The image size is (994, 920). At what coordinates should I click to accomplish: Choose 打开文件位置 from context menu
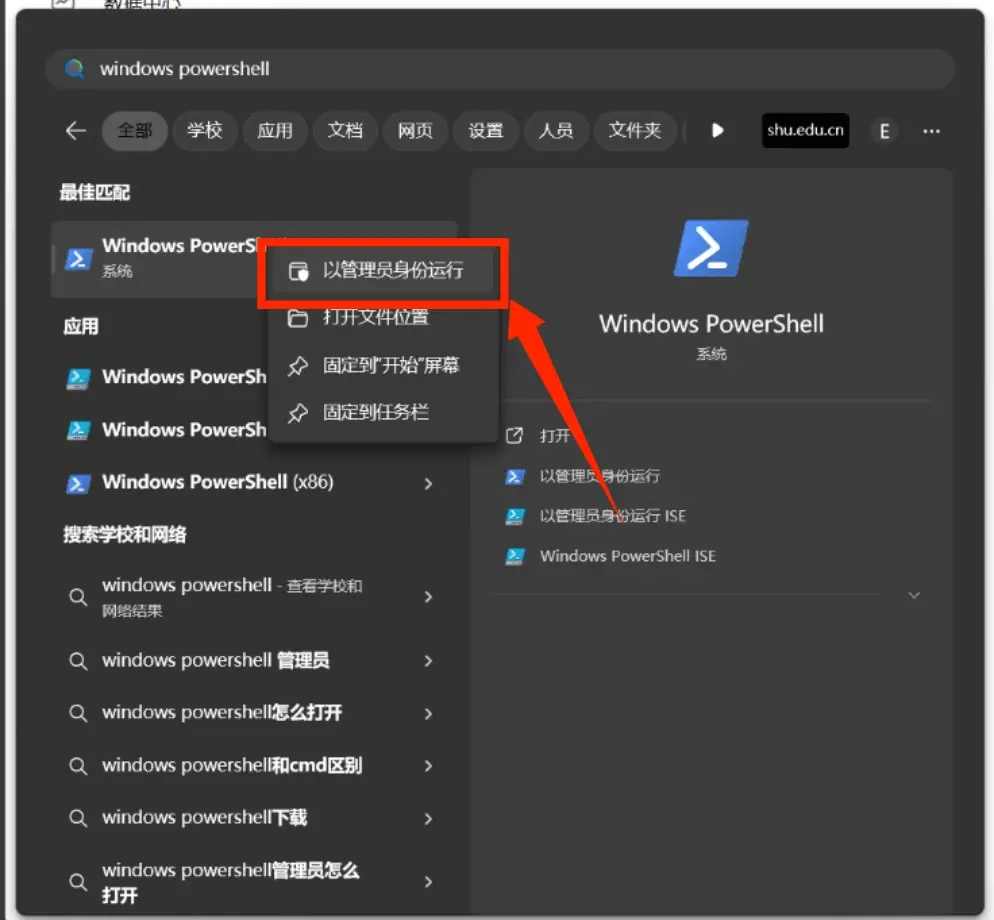pos(382,318)
